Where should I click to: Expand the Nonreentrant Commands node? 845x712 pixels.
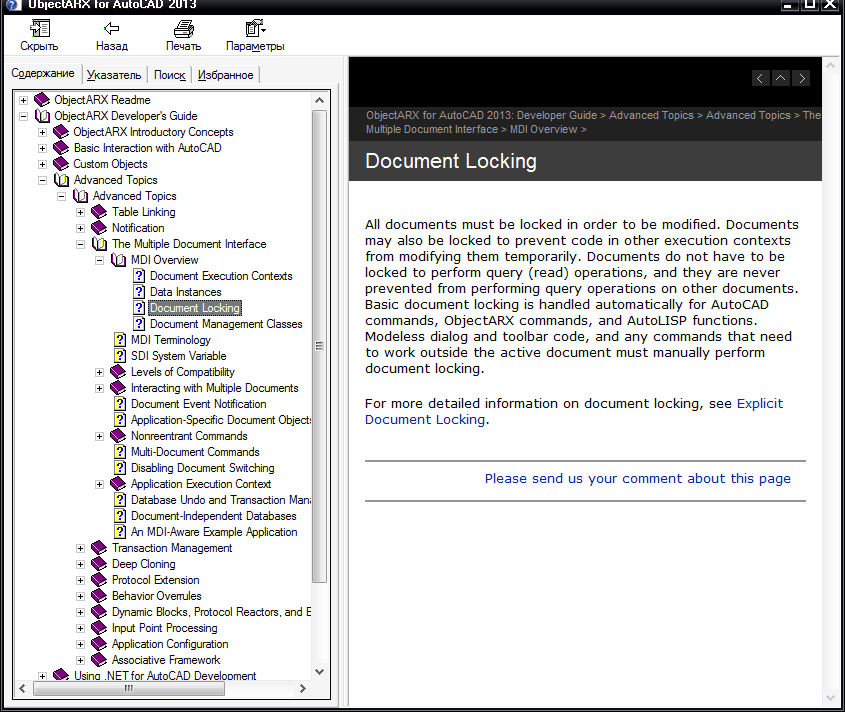100,436
